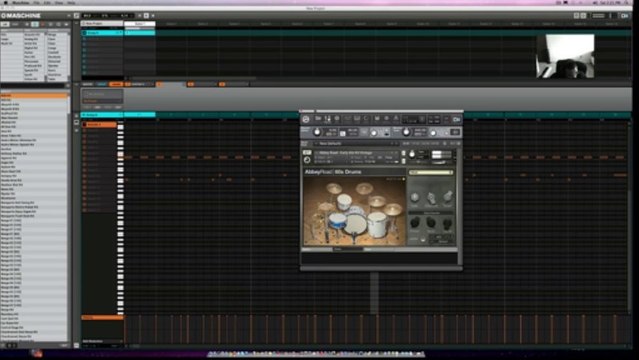Adjust the instrument Tune knob in Kontakt header

(x=412, y=154)
